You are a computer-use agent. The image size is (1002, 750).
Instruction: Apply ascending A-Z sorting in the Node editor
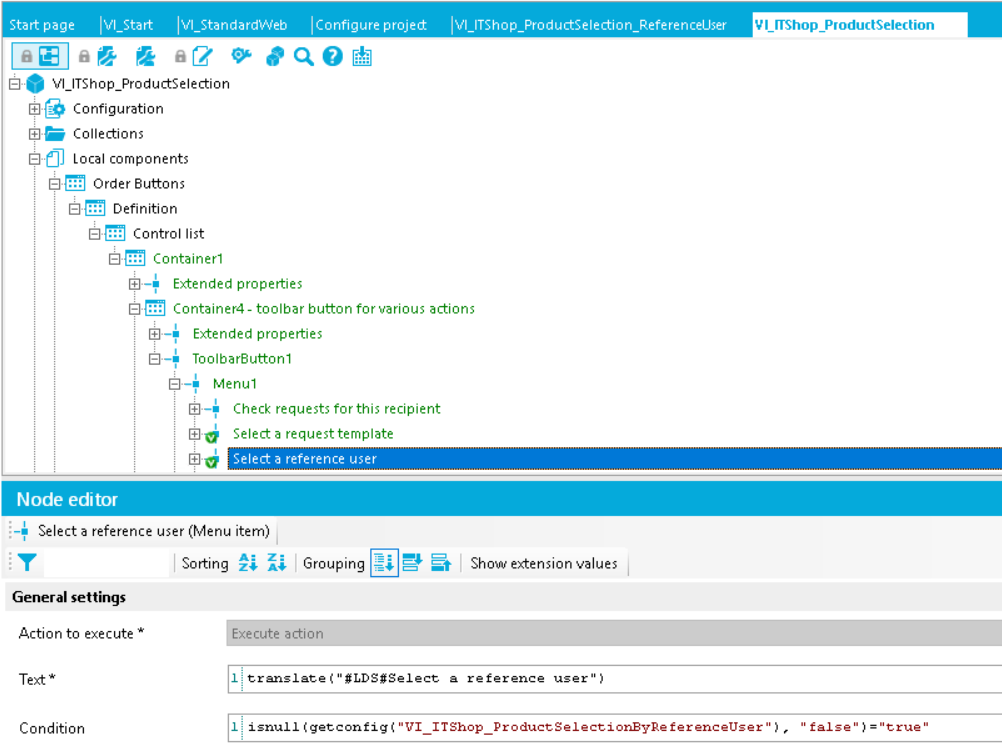click(x=246, y=563)
